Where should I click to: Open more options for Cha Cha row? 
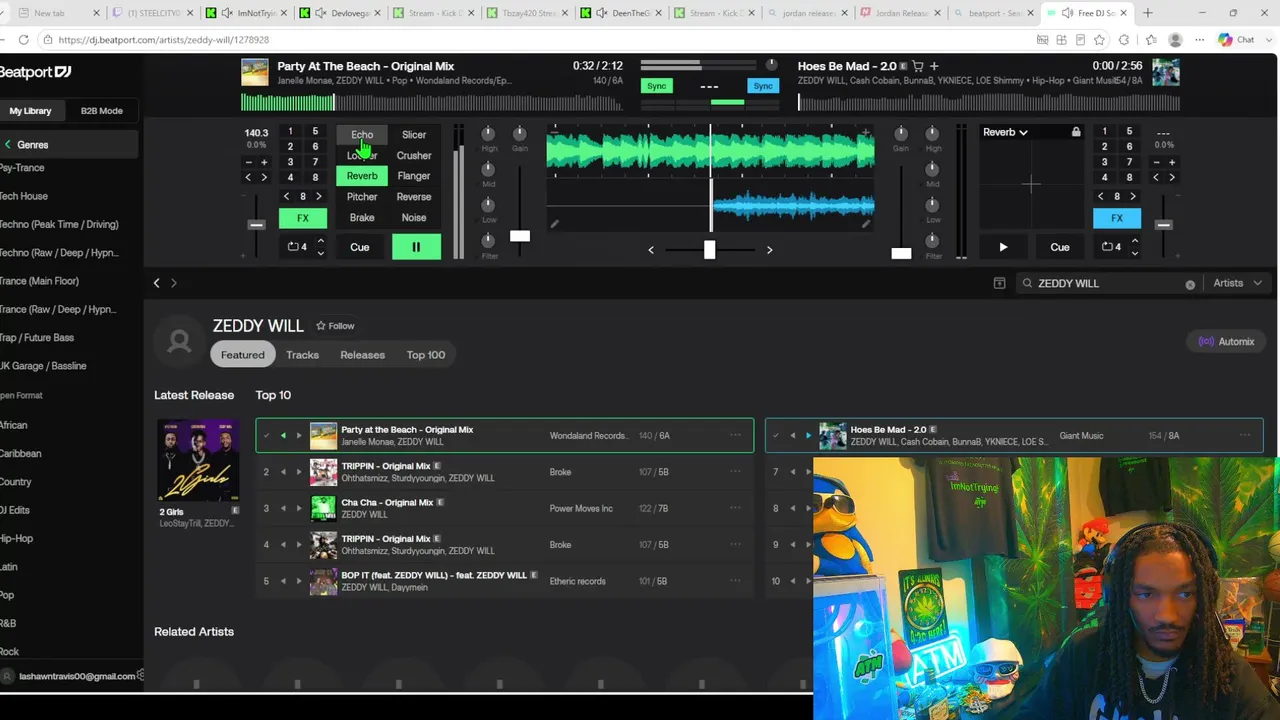[735, 508]
